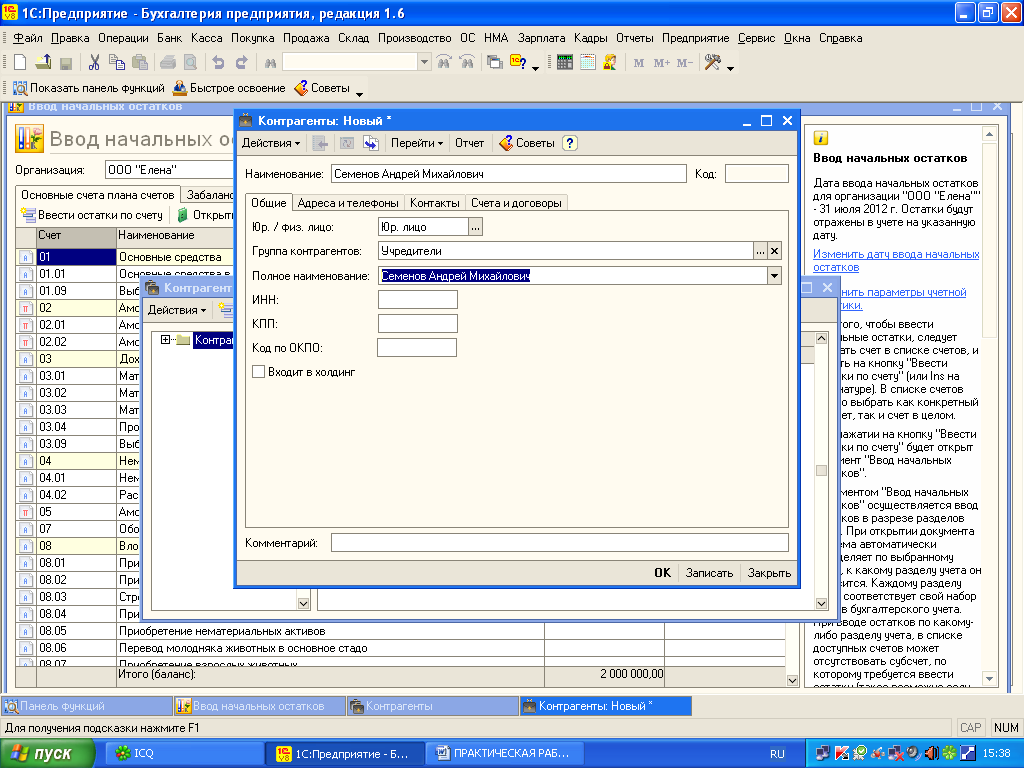Click ellipsis button of Группа контрагентов field
The image size is (1024, 768).
click(760, 251)
